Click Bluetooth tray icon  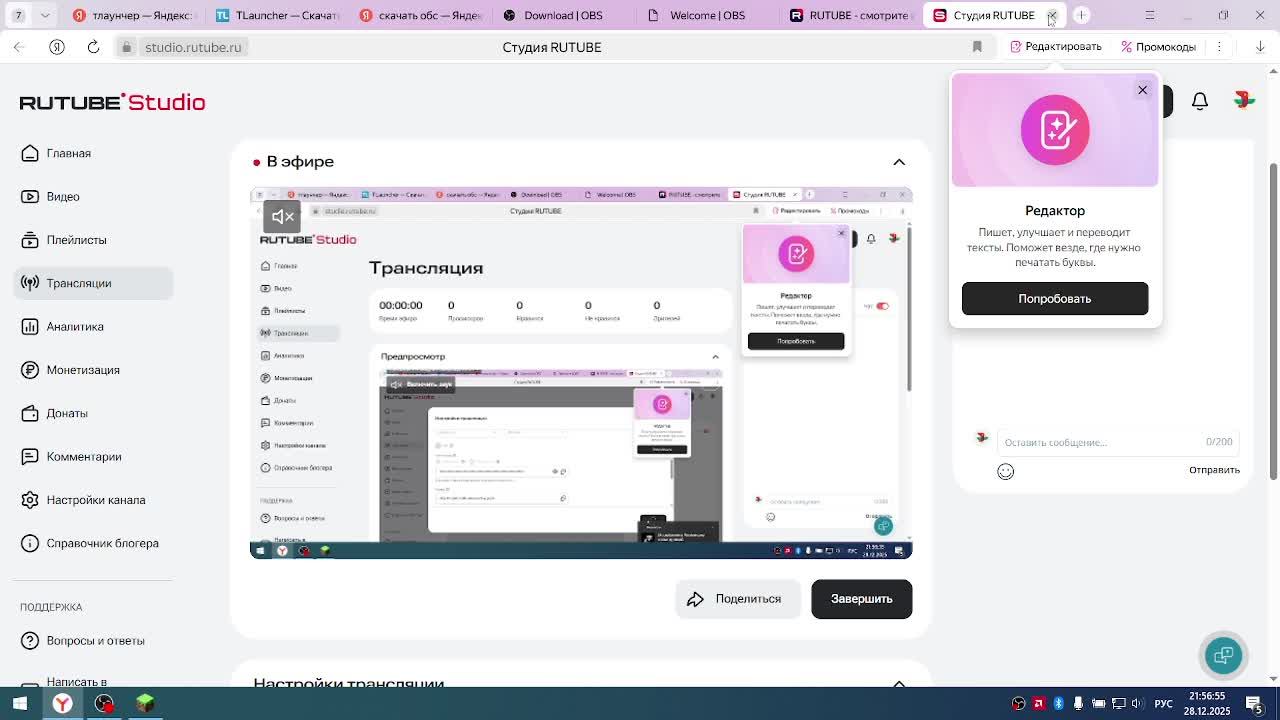(x=1058, y=704)
